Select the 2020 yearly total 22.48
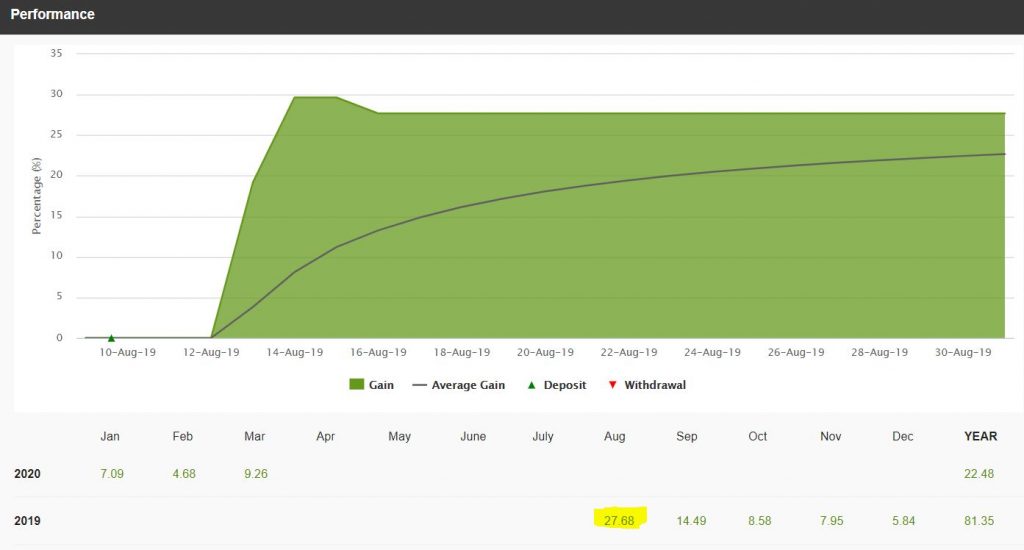Viewport: 1024px width, 550px height. coord(978,474)
